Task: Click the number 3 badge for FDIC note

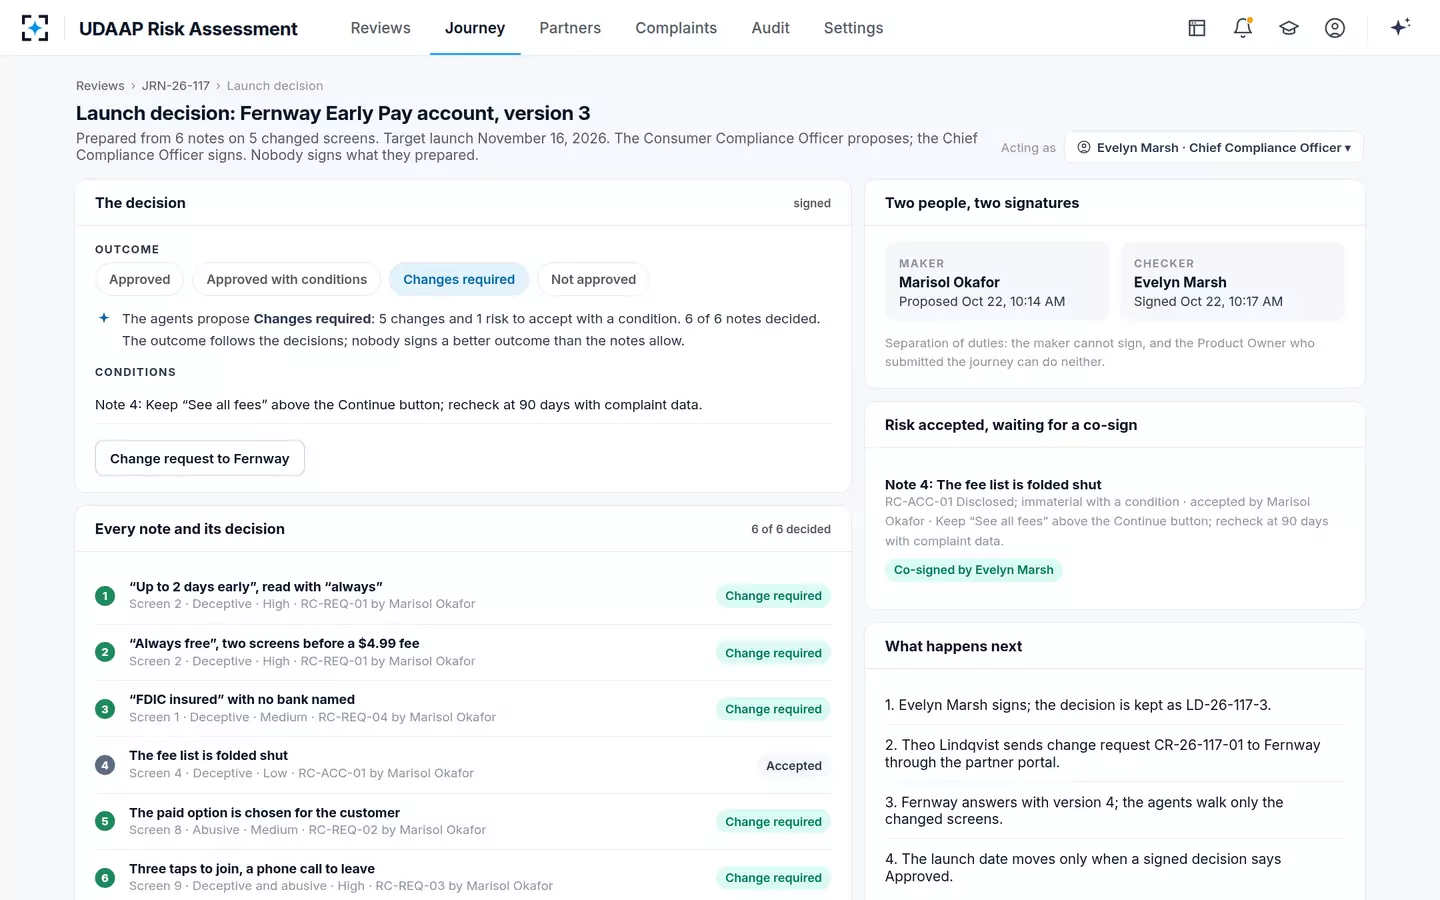Action: click(105, 709)
